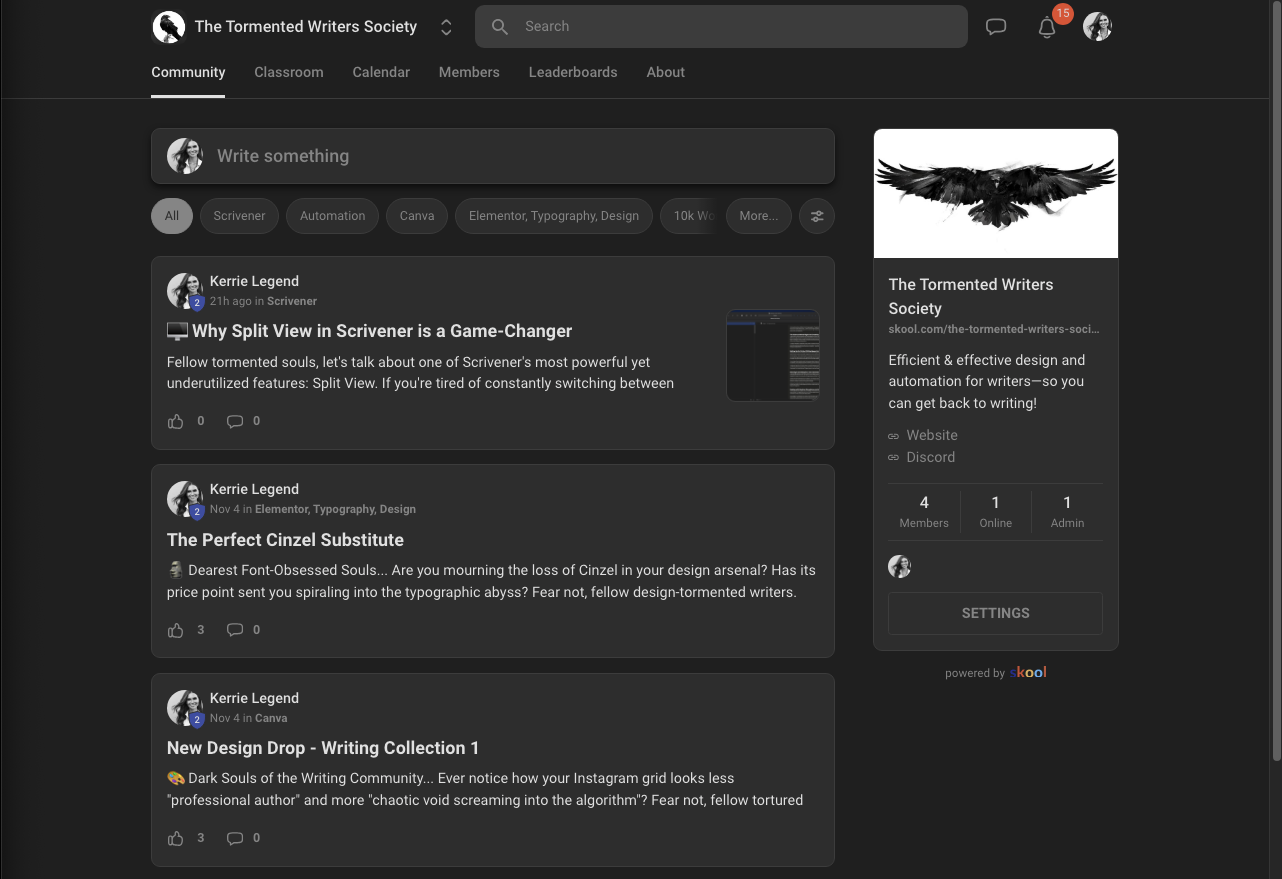Filter posts by Scrivener category
Viewport: 1282px width, 879px height.
(239, 216)
